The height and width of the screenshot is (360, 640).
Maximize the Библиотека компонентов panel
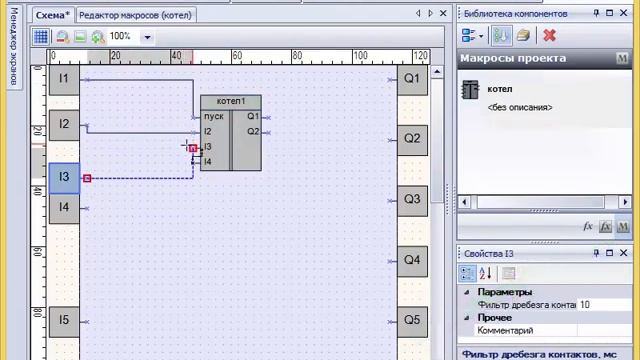(609, 13)
